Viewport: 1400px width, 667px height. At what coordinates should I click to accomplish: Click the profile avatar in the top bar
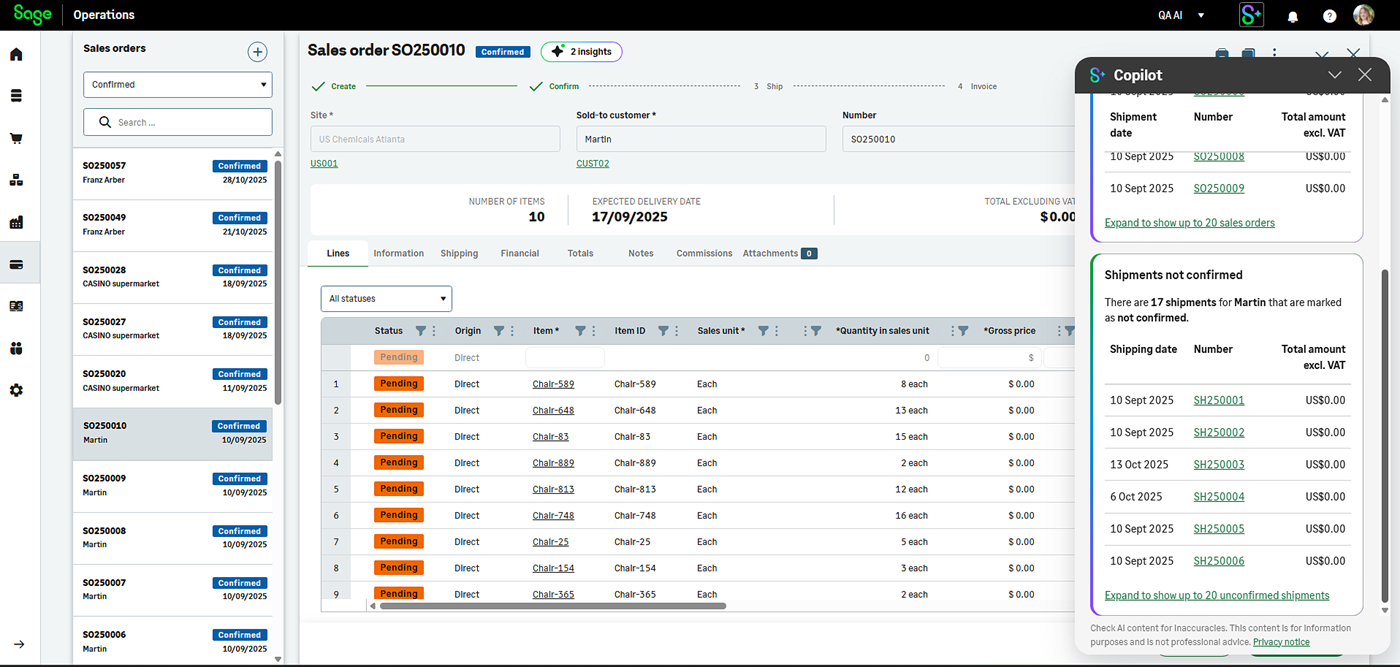[1363, 15]
